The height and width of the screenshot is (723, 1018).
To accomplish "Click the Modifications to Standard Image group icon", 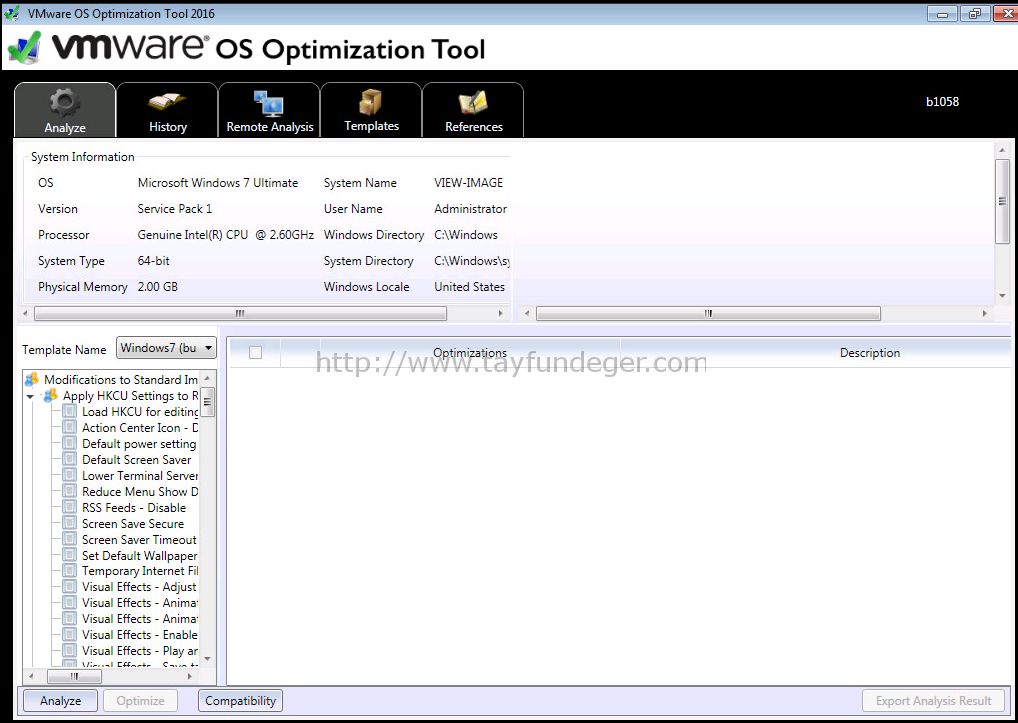I will click(x=32, y=379).
